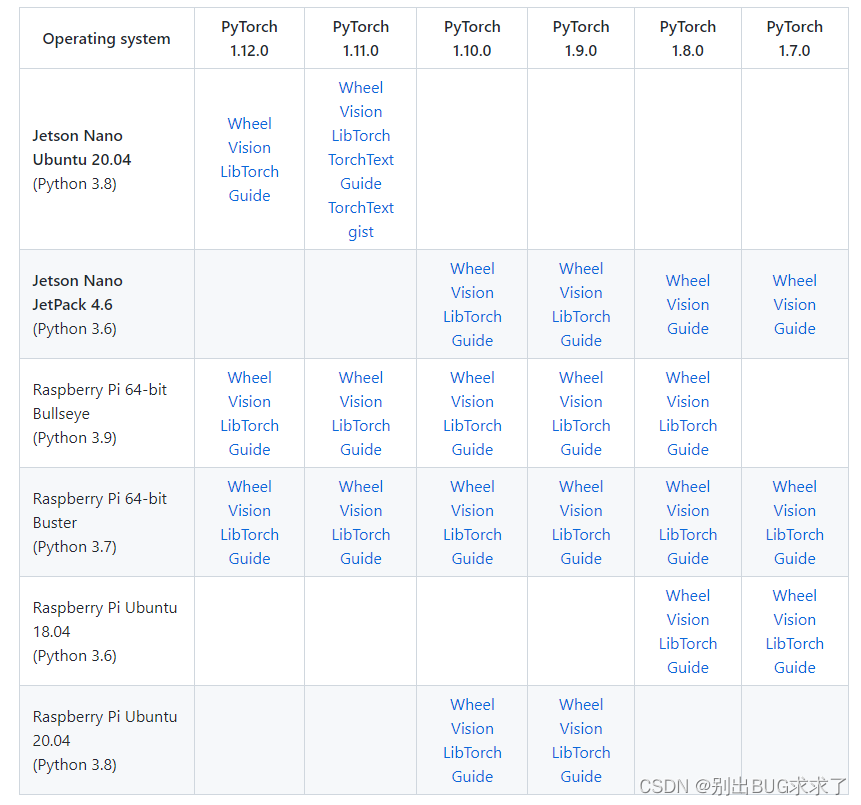Open LibTorch link for Bullseye PyTorch 1.8.0

coord(688,426)
